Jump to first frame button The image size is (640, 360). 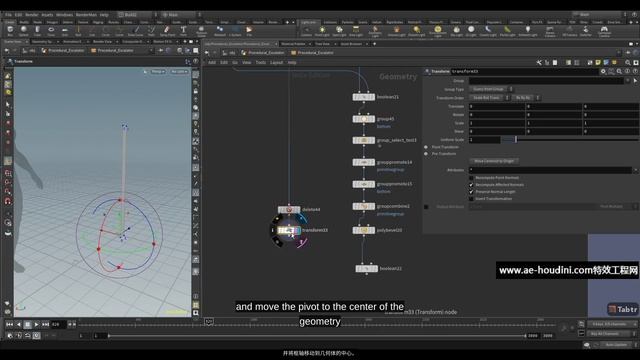pyautogui.click(x=9, y=324)
